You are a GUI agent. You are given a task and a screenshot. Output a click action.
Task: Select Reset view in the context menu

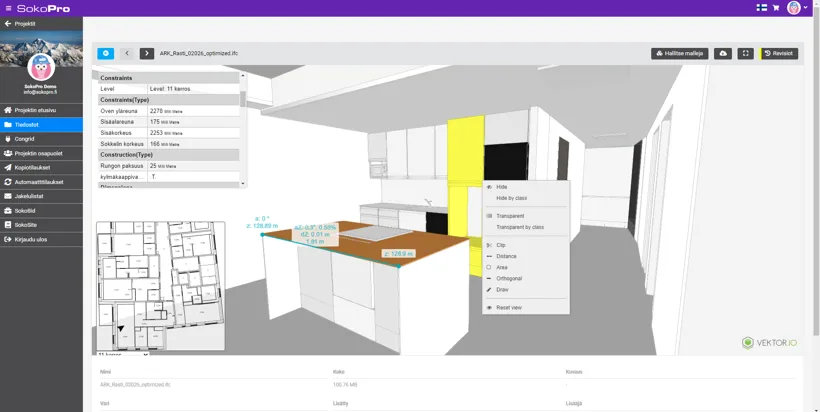pyautogui.click(x=509, y=308)
